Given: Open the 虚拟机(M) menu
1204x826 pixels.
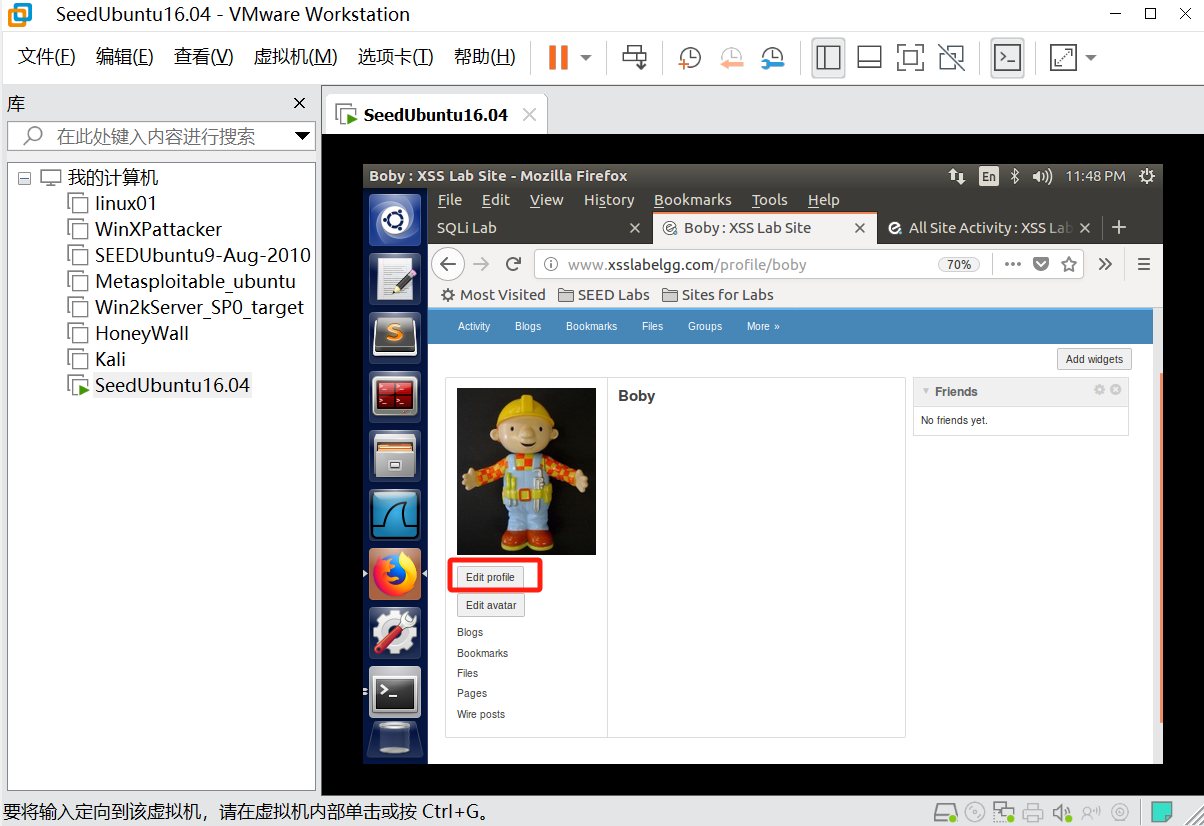Looking at the screenshot, I should click(x=295, y=57).
